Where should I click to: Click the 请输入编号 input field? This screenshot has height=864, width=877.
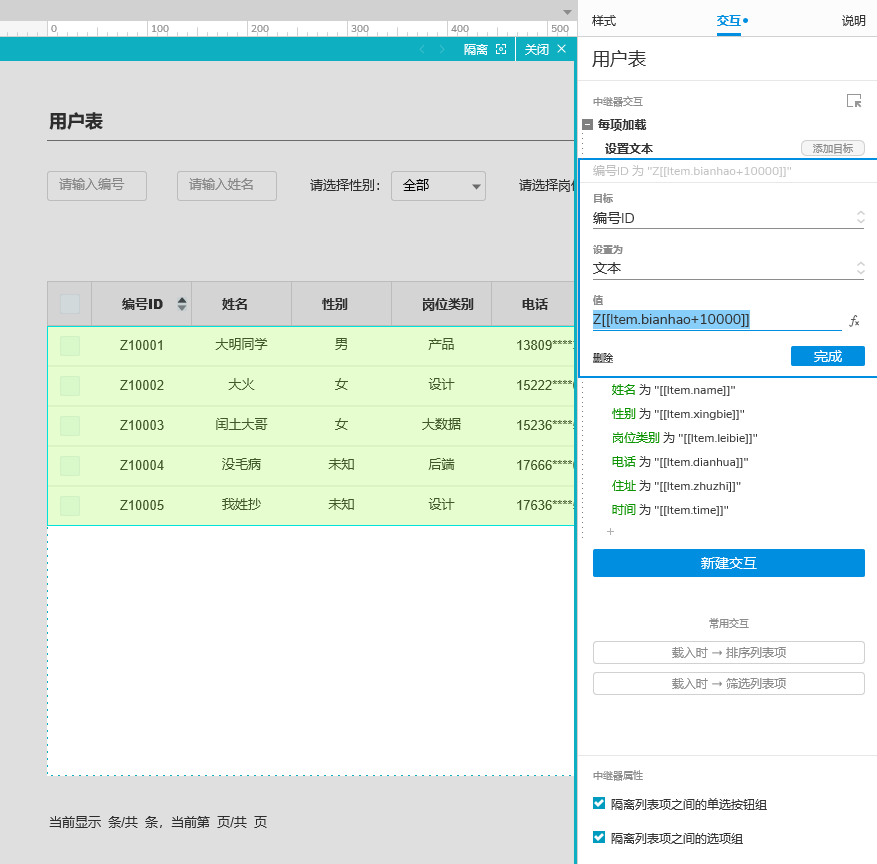pyautogui.click(x=97, y=186)
